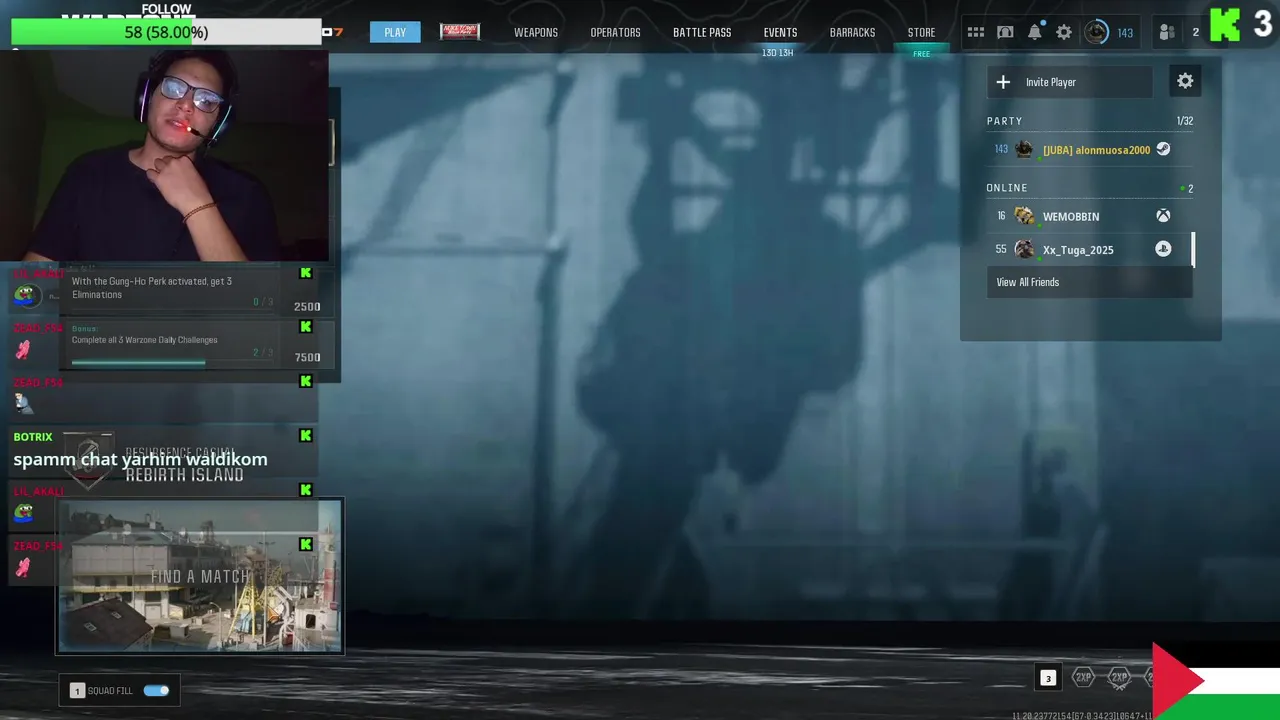Open the notifications bell
The width and height of the screenshot is (1280, 720).
point(1035,32)
